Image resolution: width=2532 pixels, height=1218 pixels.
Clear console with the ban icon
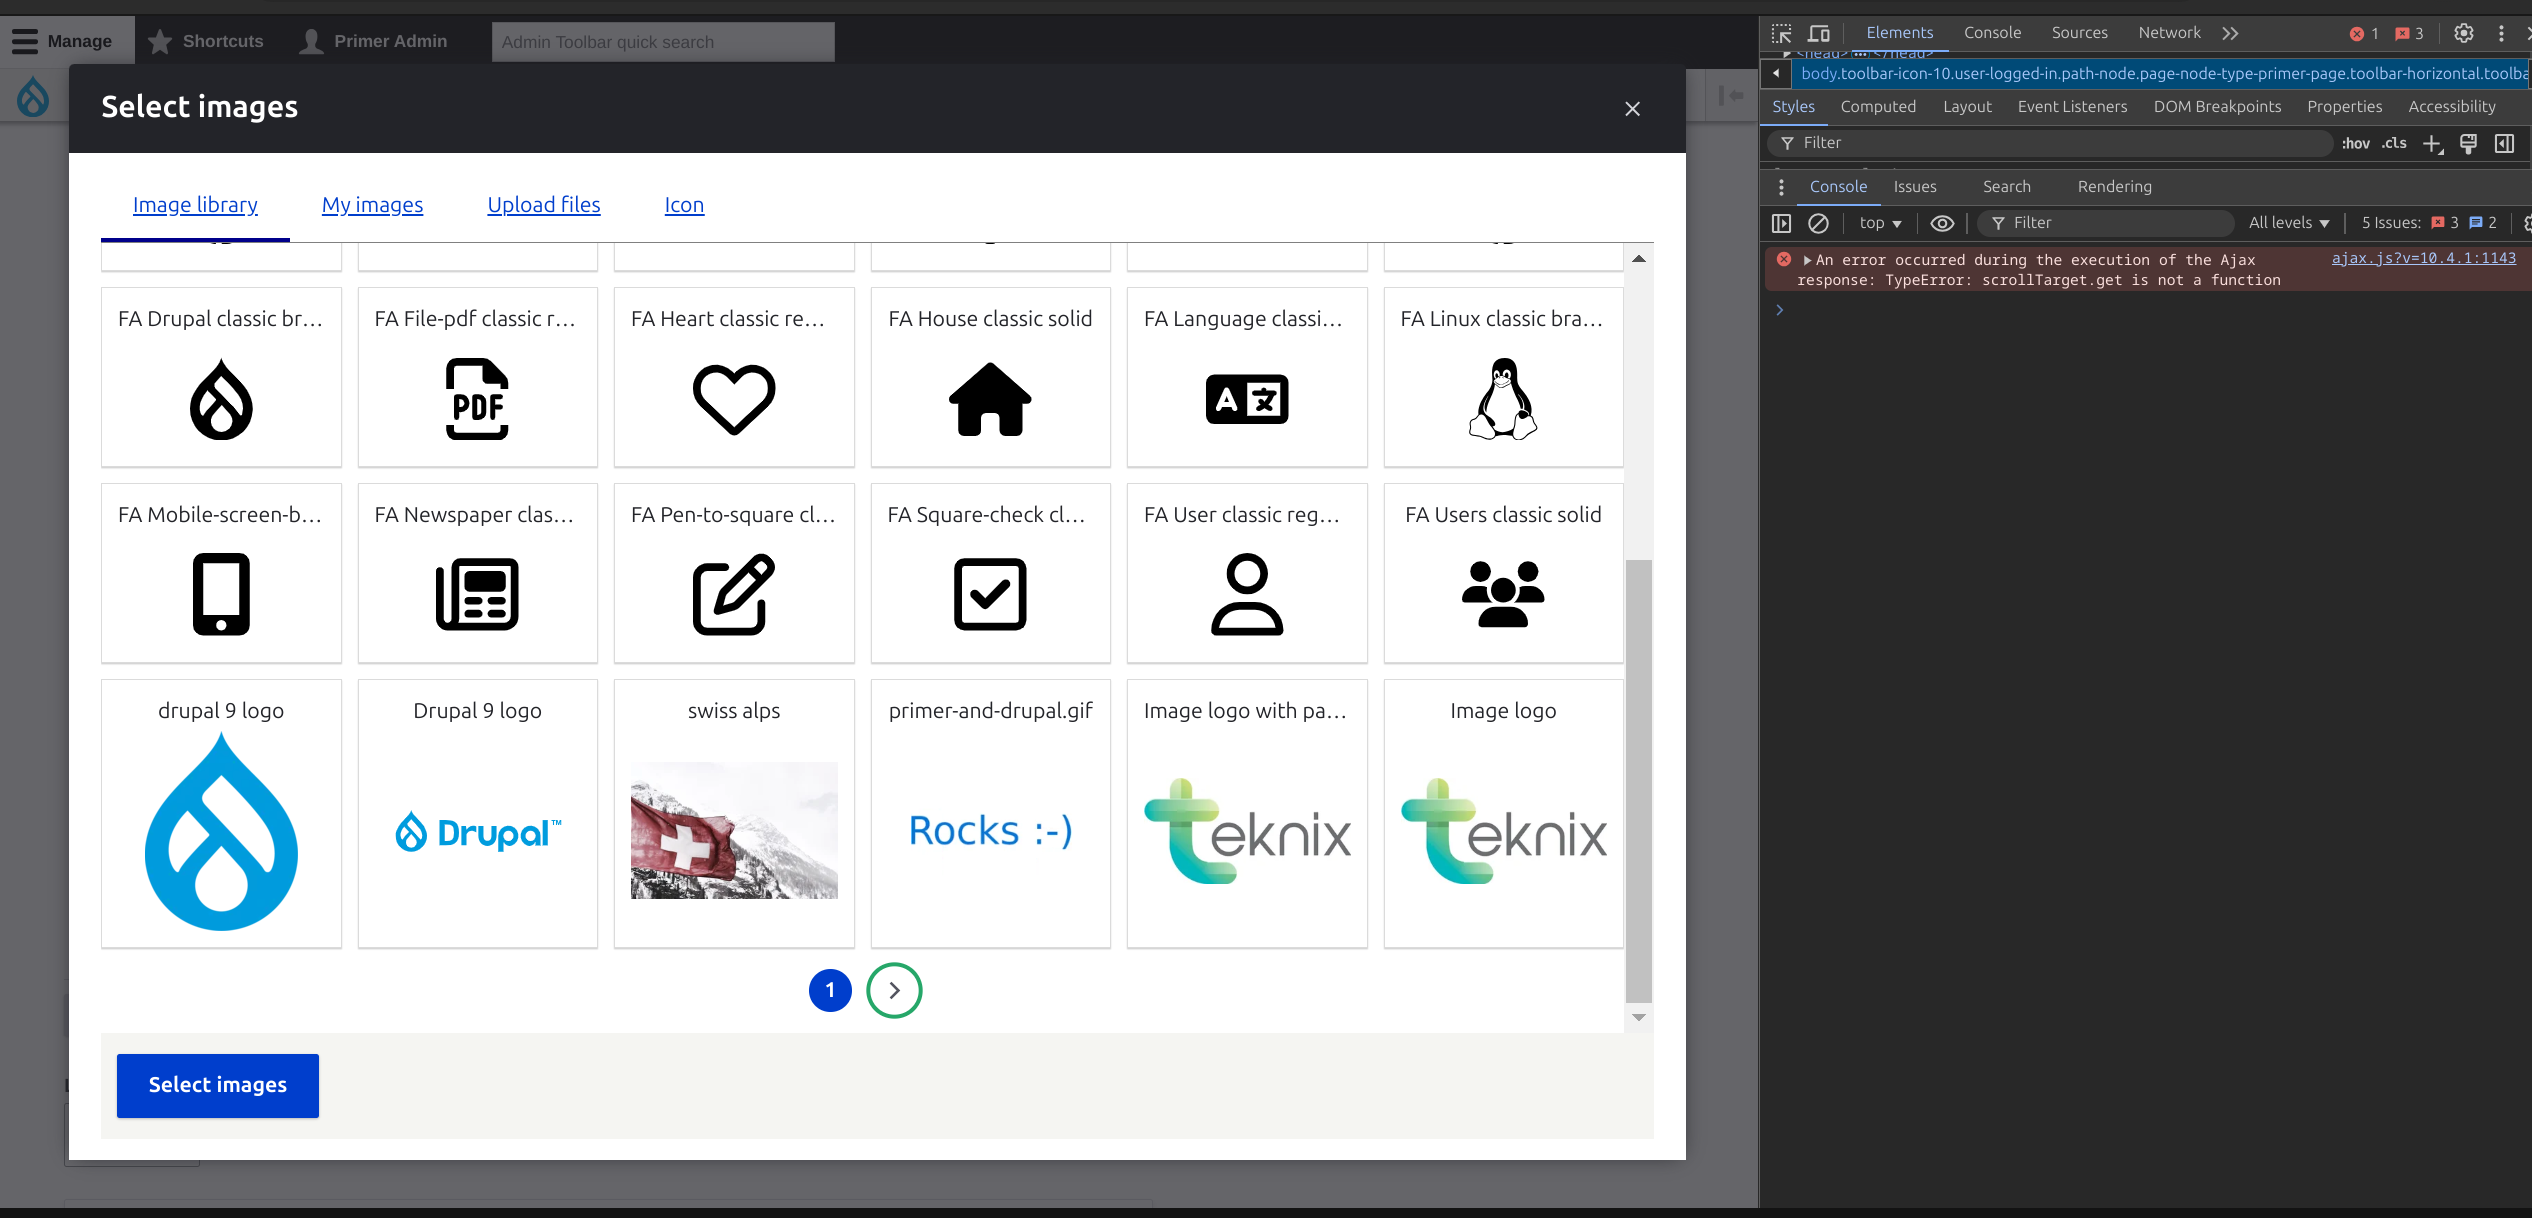click(1818, 223)
